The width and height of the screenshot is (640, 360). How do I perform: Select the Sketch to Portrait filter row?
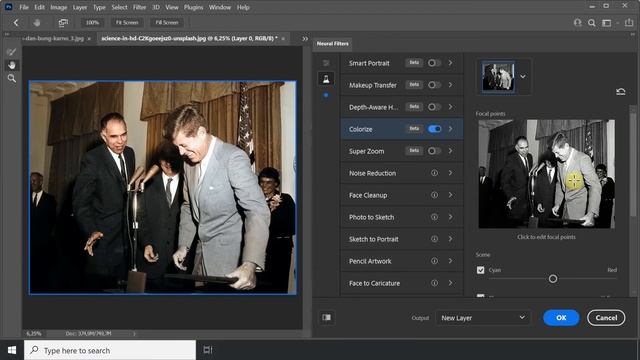pyautogui.click(x=402, y=239)
